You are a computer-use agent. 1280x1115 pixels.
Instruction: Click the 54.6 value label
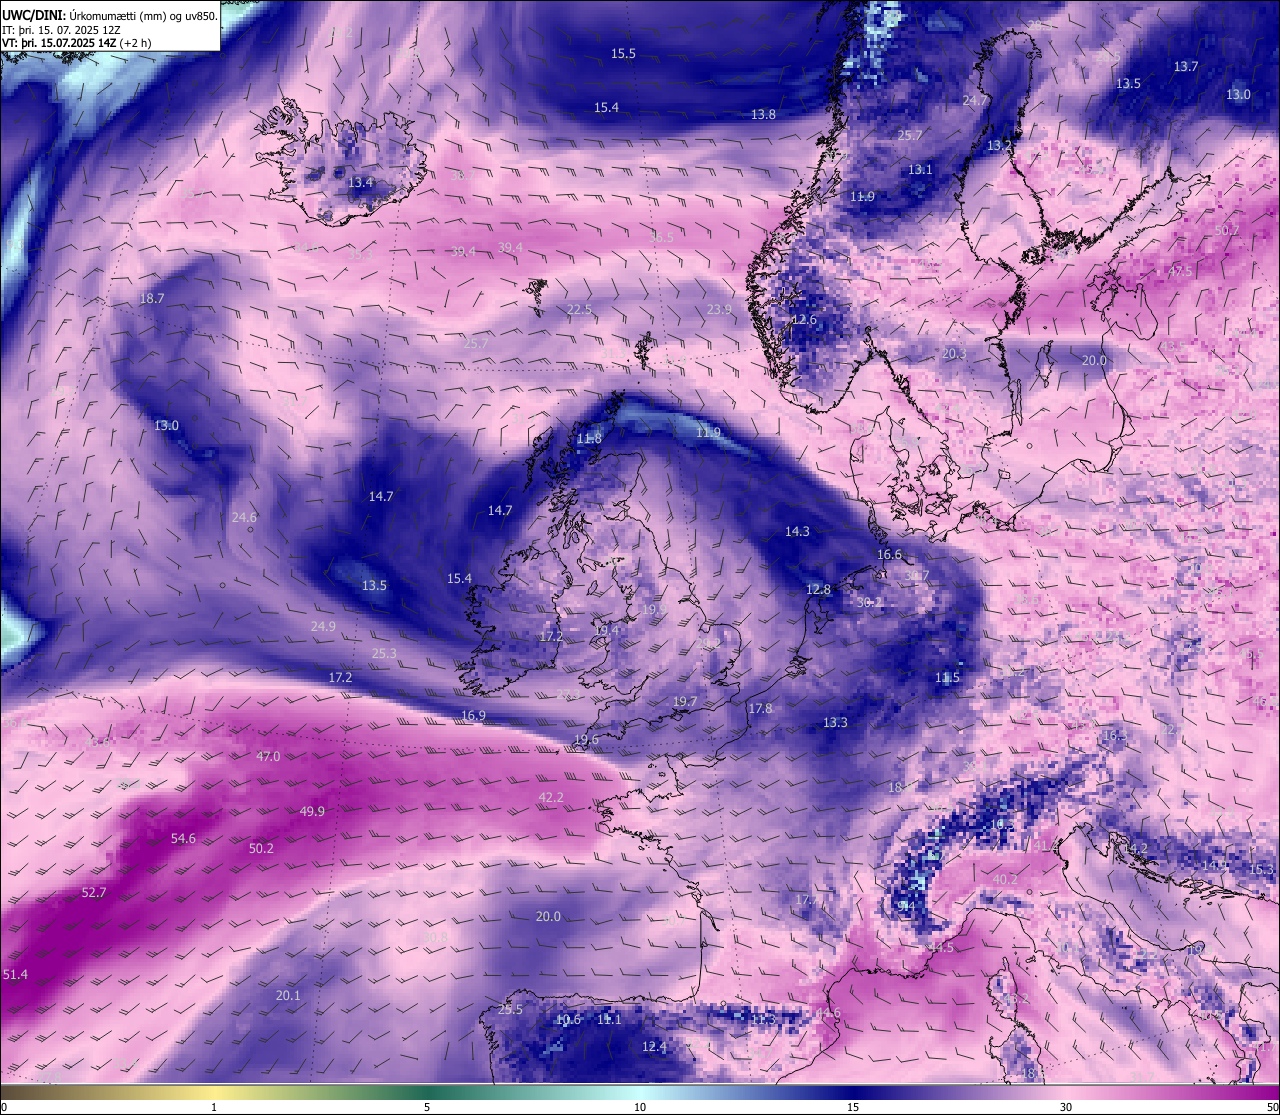coord(183,839)
